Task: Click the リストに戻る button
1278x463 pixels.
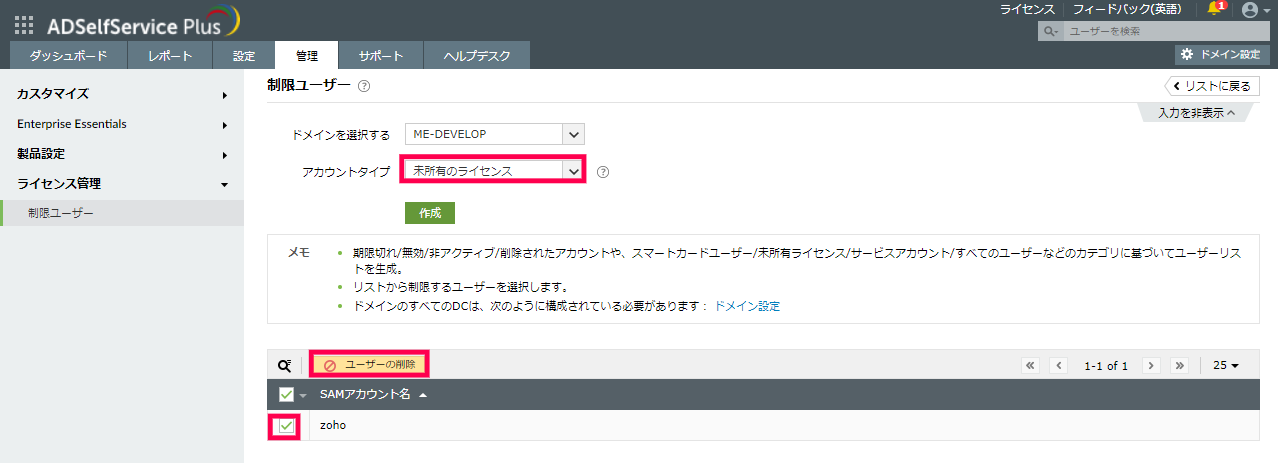Action: pyautogui.click(x=1211, y=86)
